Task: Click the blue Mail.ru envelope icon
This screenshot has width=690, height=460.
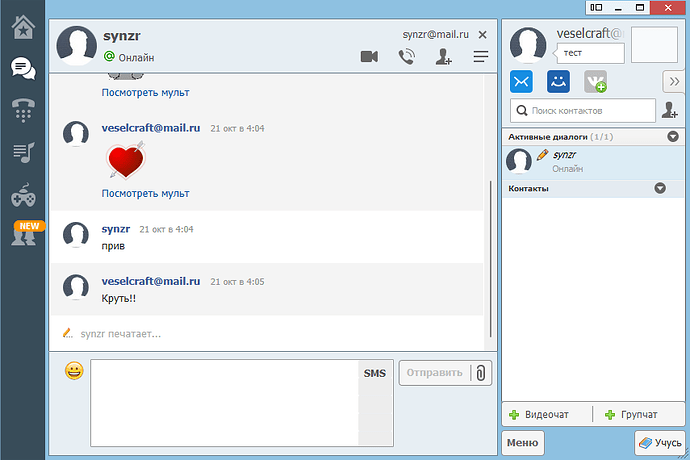Action: (522, 82)
